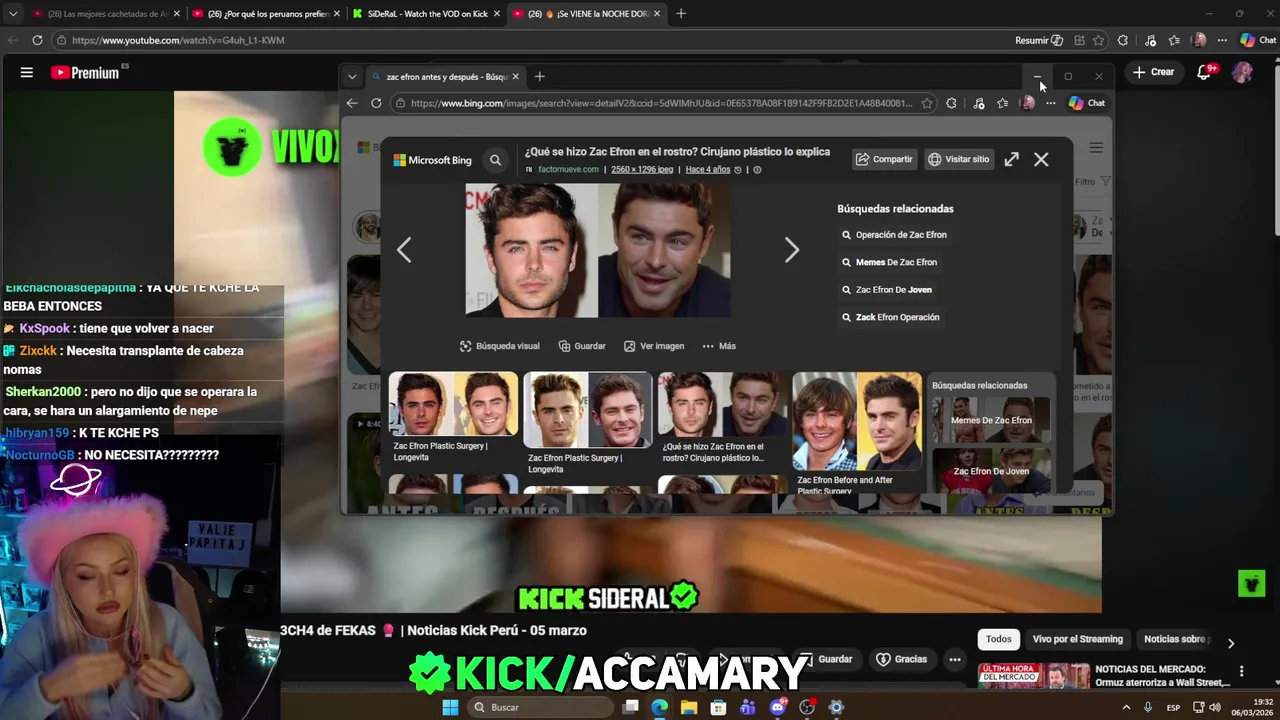The image size is (1280, 720).
Task: Open the 'Zac Efron Before and After Plastic Surgery' thumbnail
Action: (857, 421)
